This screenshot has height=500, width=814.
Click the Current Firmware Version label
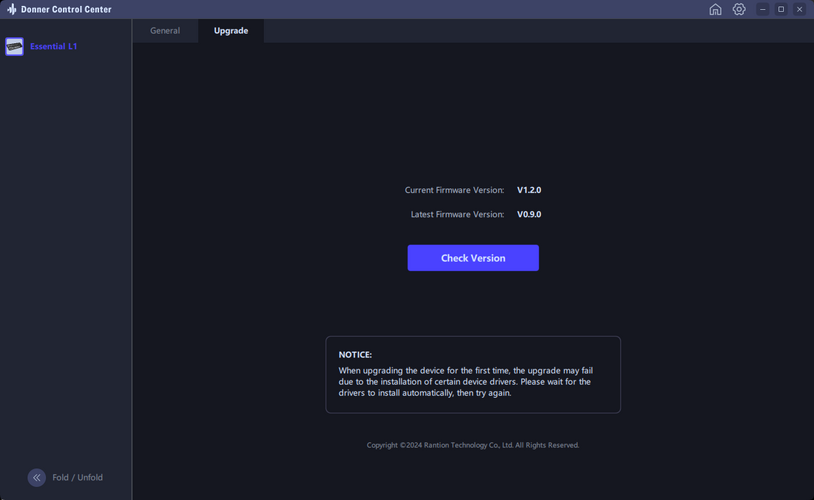454,190
